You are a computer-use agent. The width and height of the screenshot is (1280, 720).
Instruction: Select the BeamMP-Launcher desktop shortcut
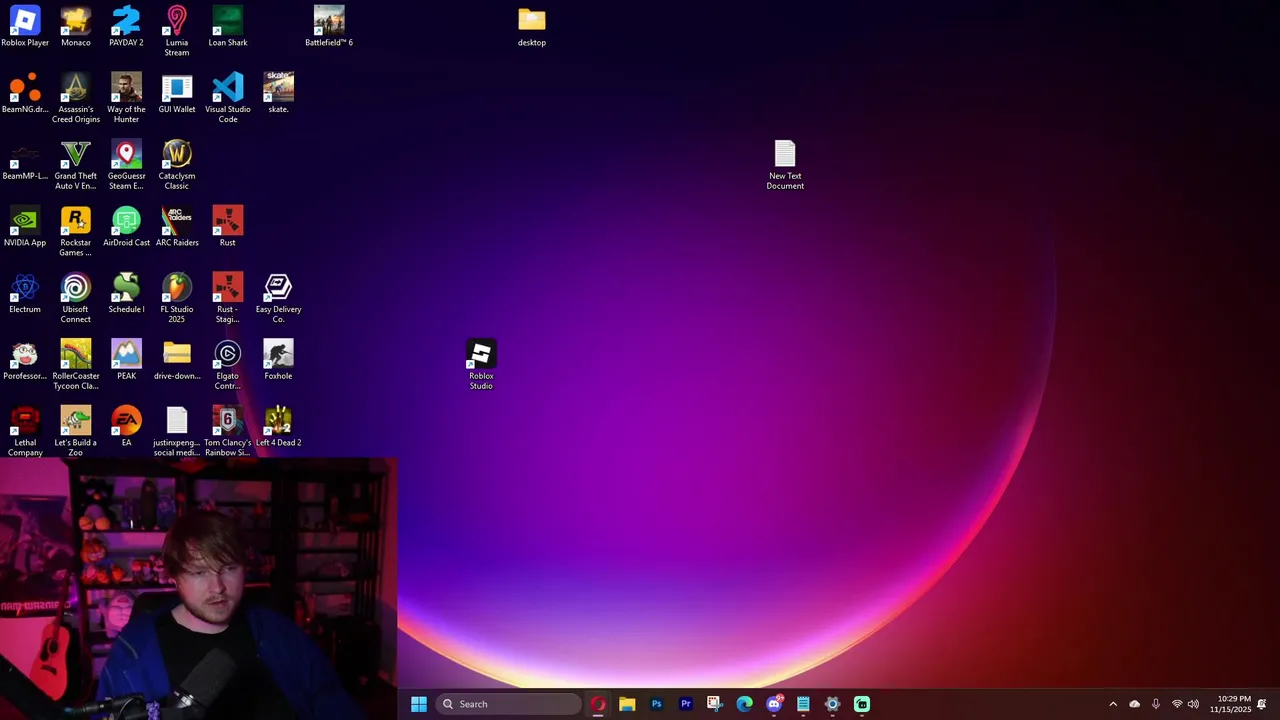pos(25,160)
